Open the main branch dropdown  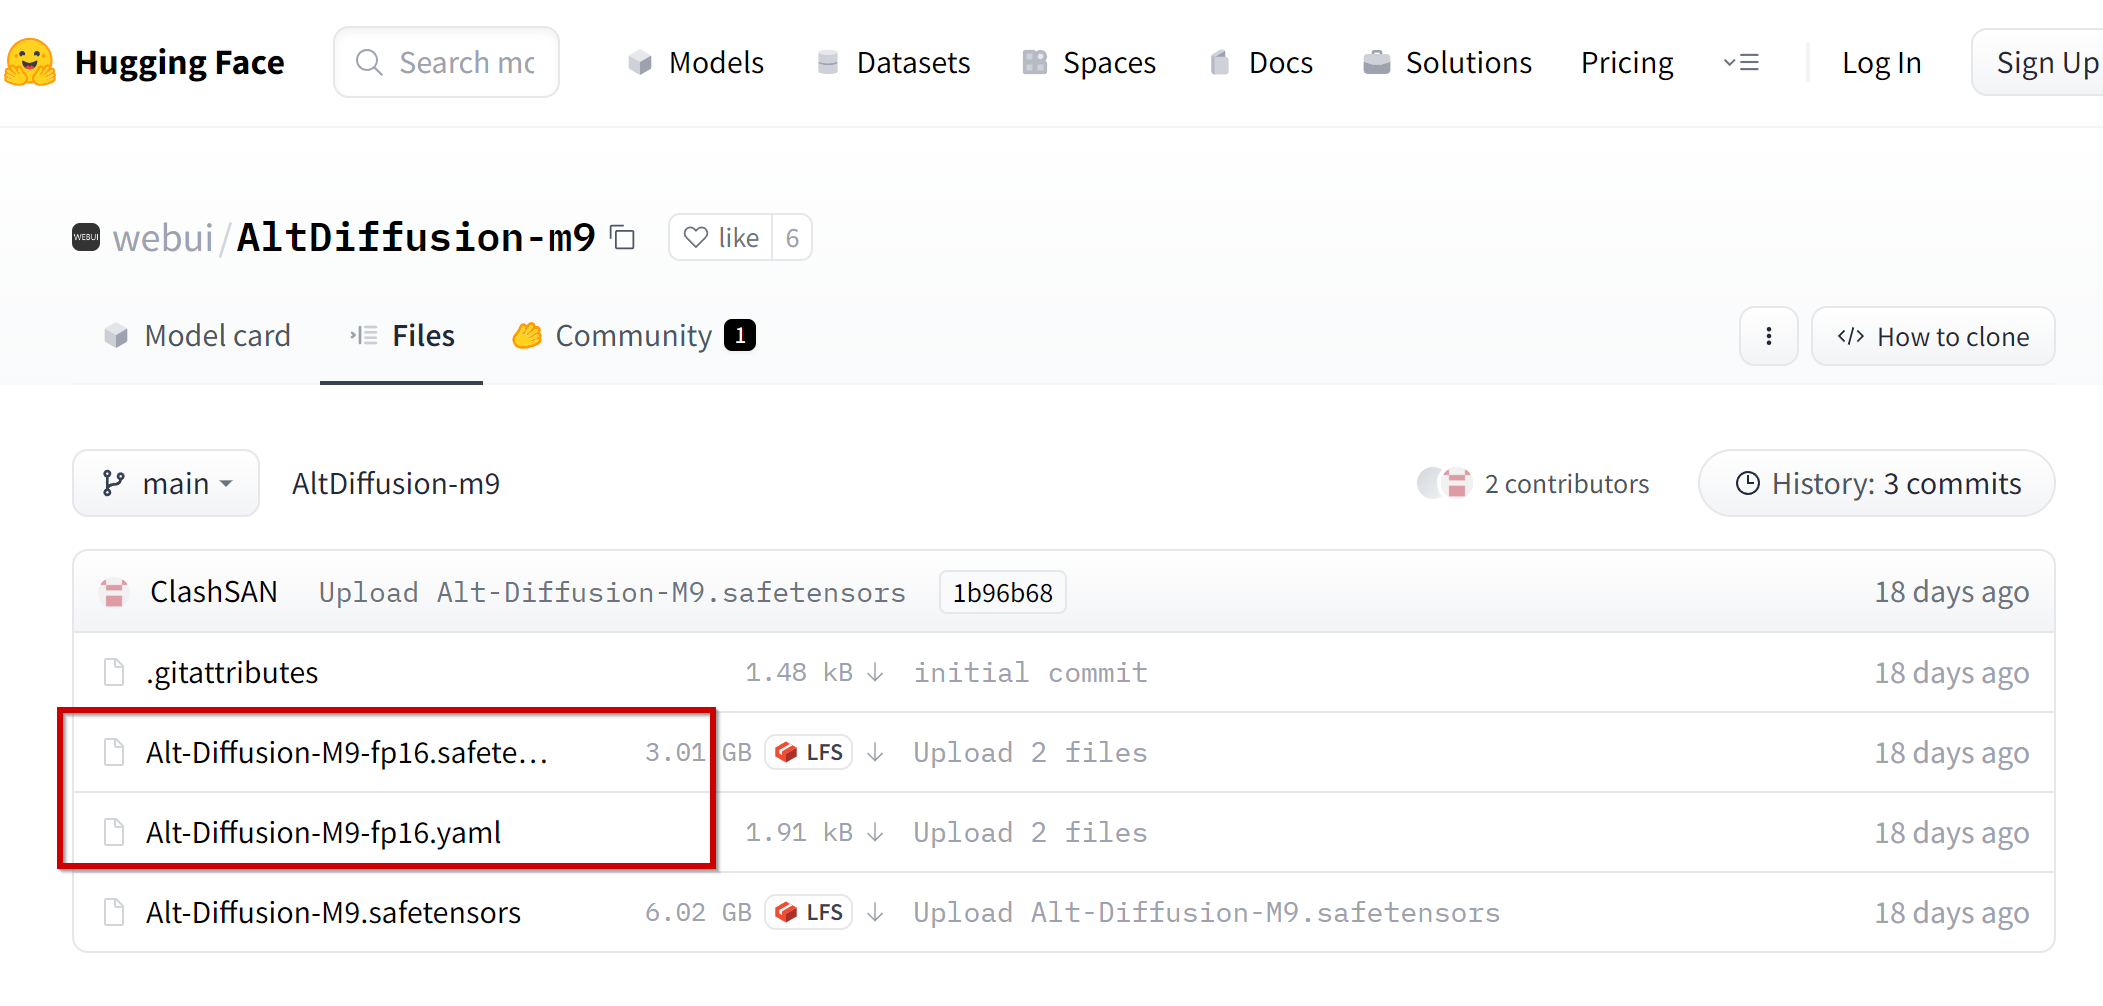click(166, 483)
